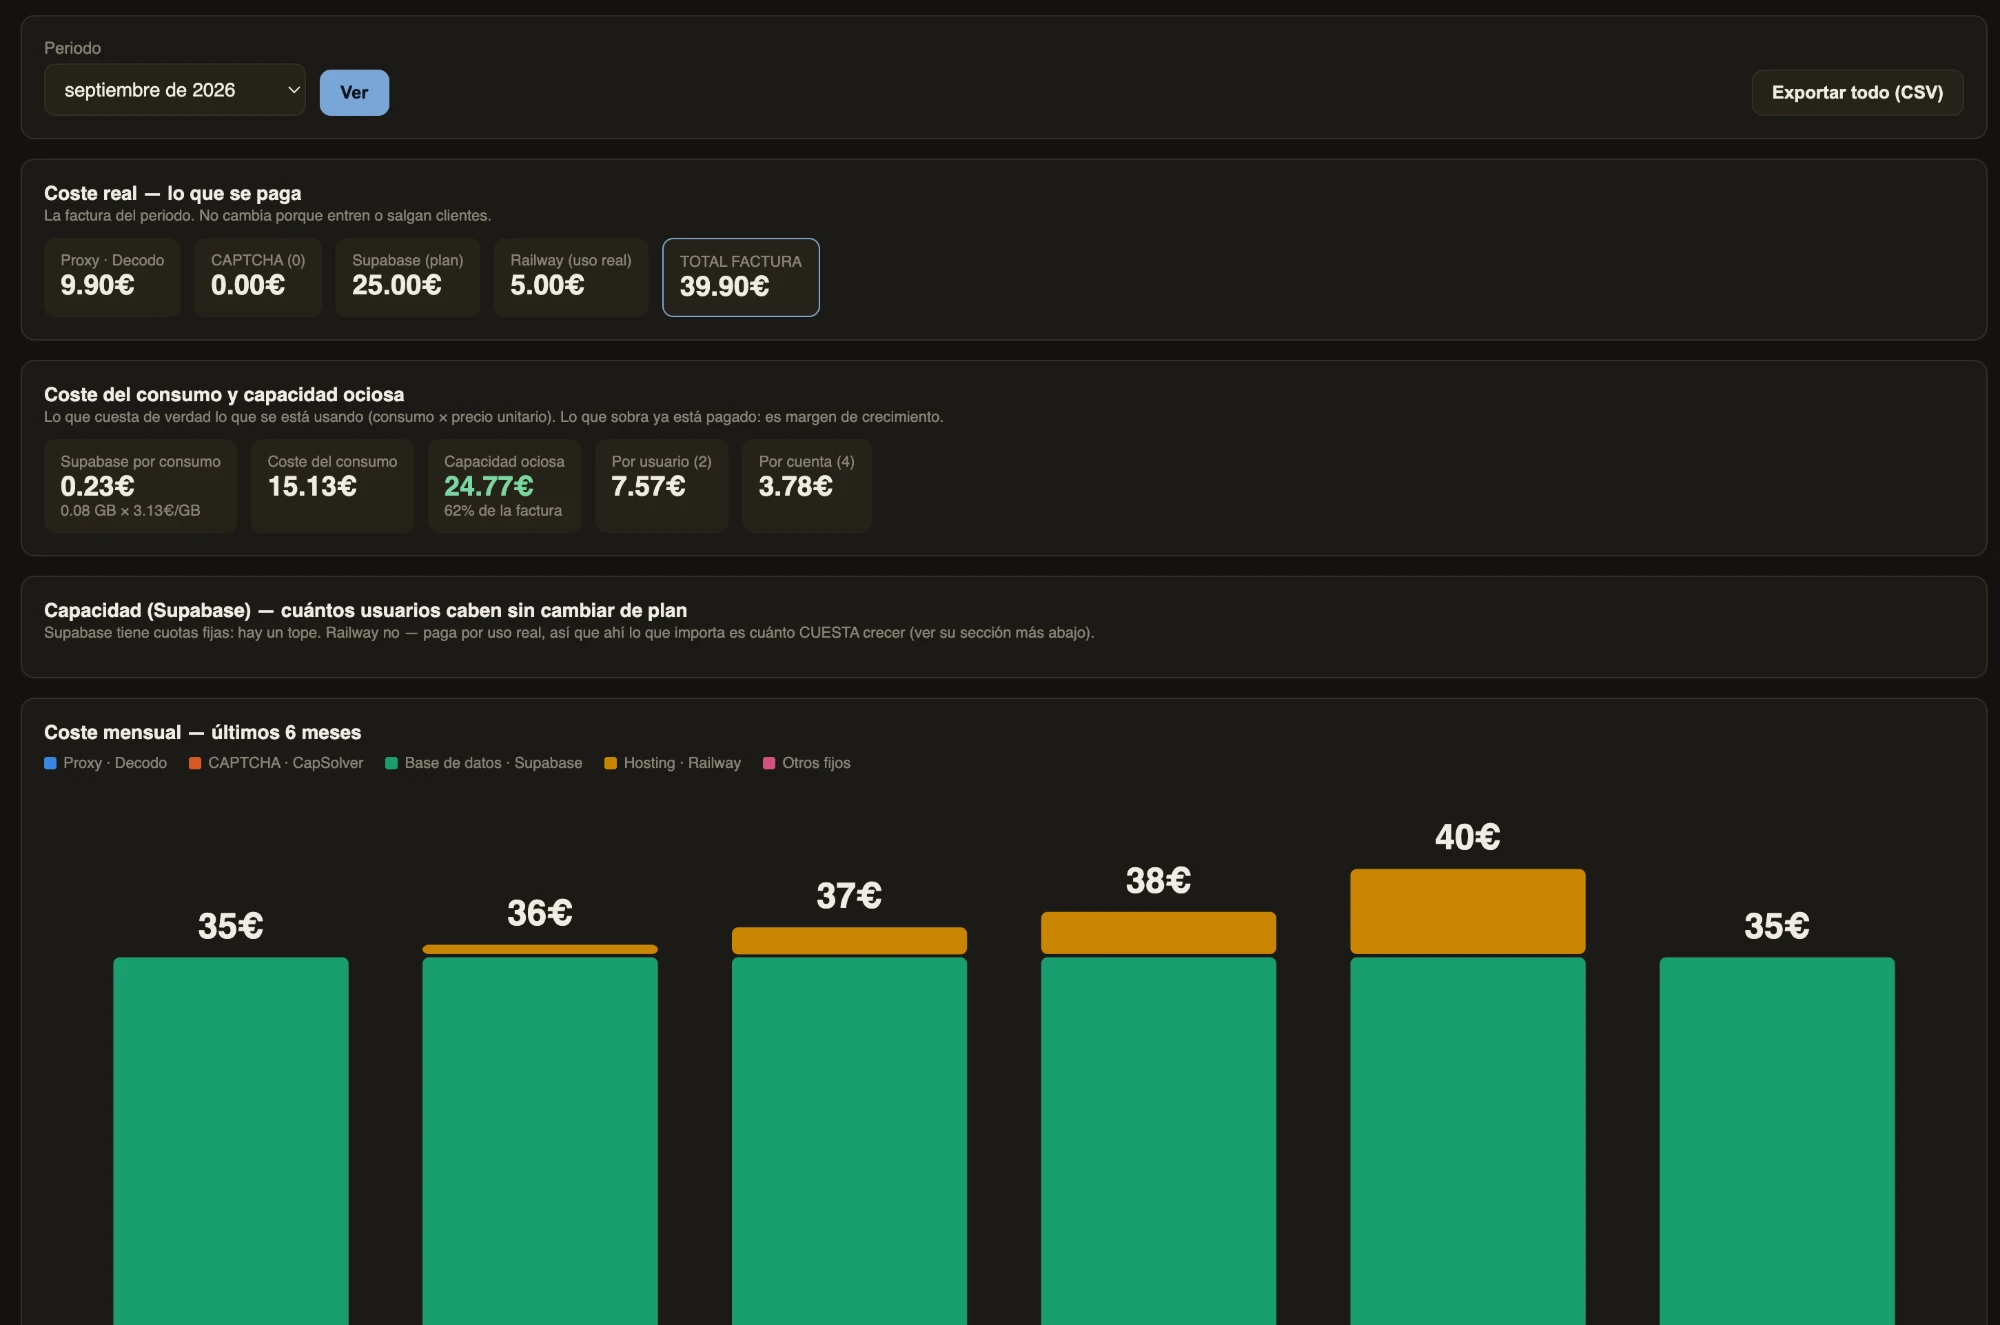Click the Supabase por consumo 0.23€ card
This screenshot has width=2000, height=1325.
click(140, 486)
